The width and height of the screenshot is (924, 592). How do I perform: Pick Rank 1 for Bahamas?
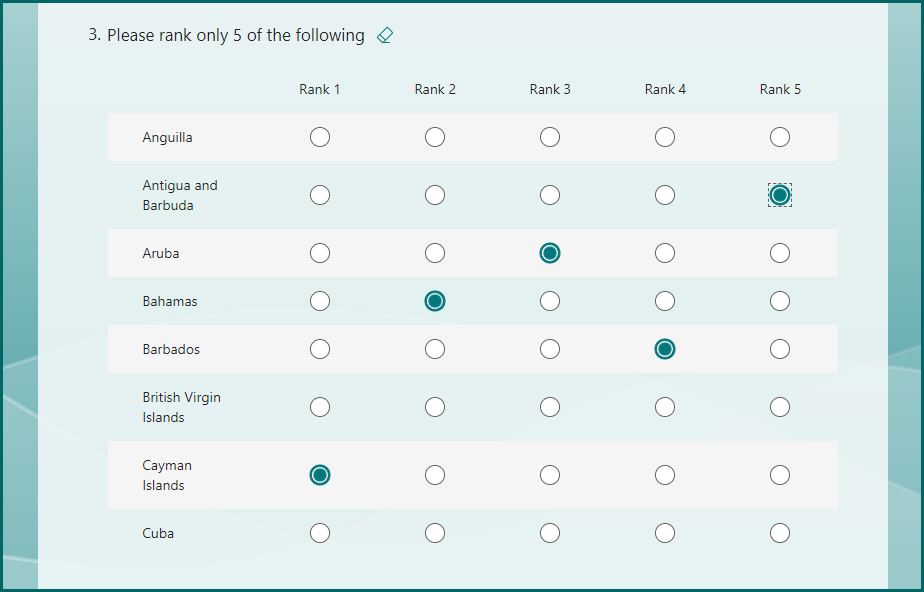320,301
